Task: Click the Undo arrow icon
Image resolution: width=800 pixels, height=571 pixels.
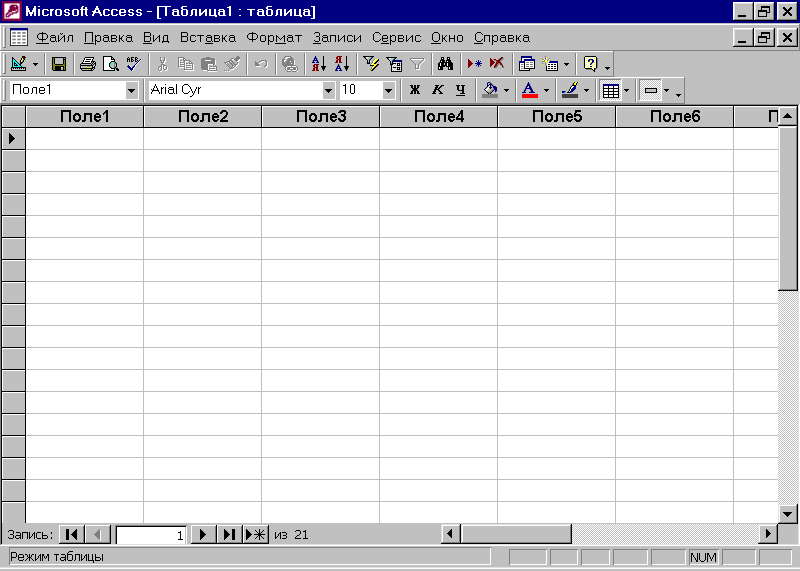Action: tap(261, 64)
